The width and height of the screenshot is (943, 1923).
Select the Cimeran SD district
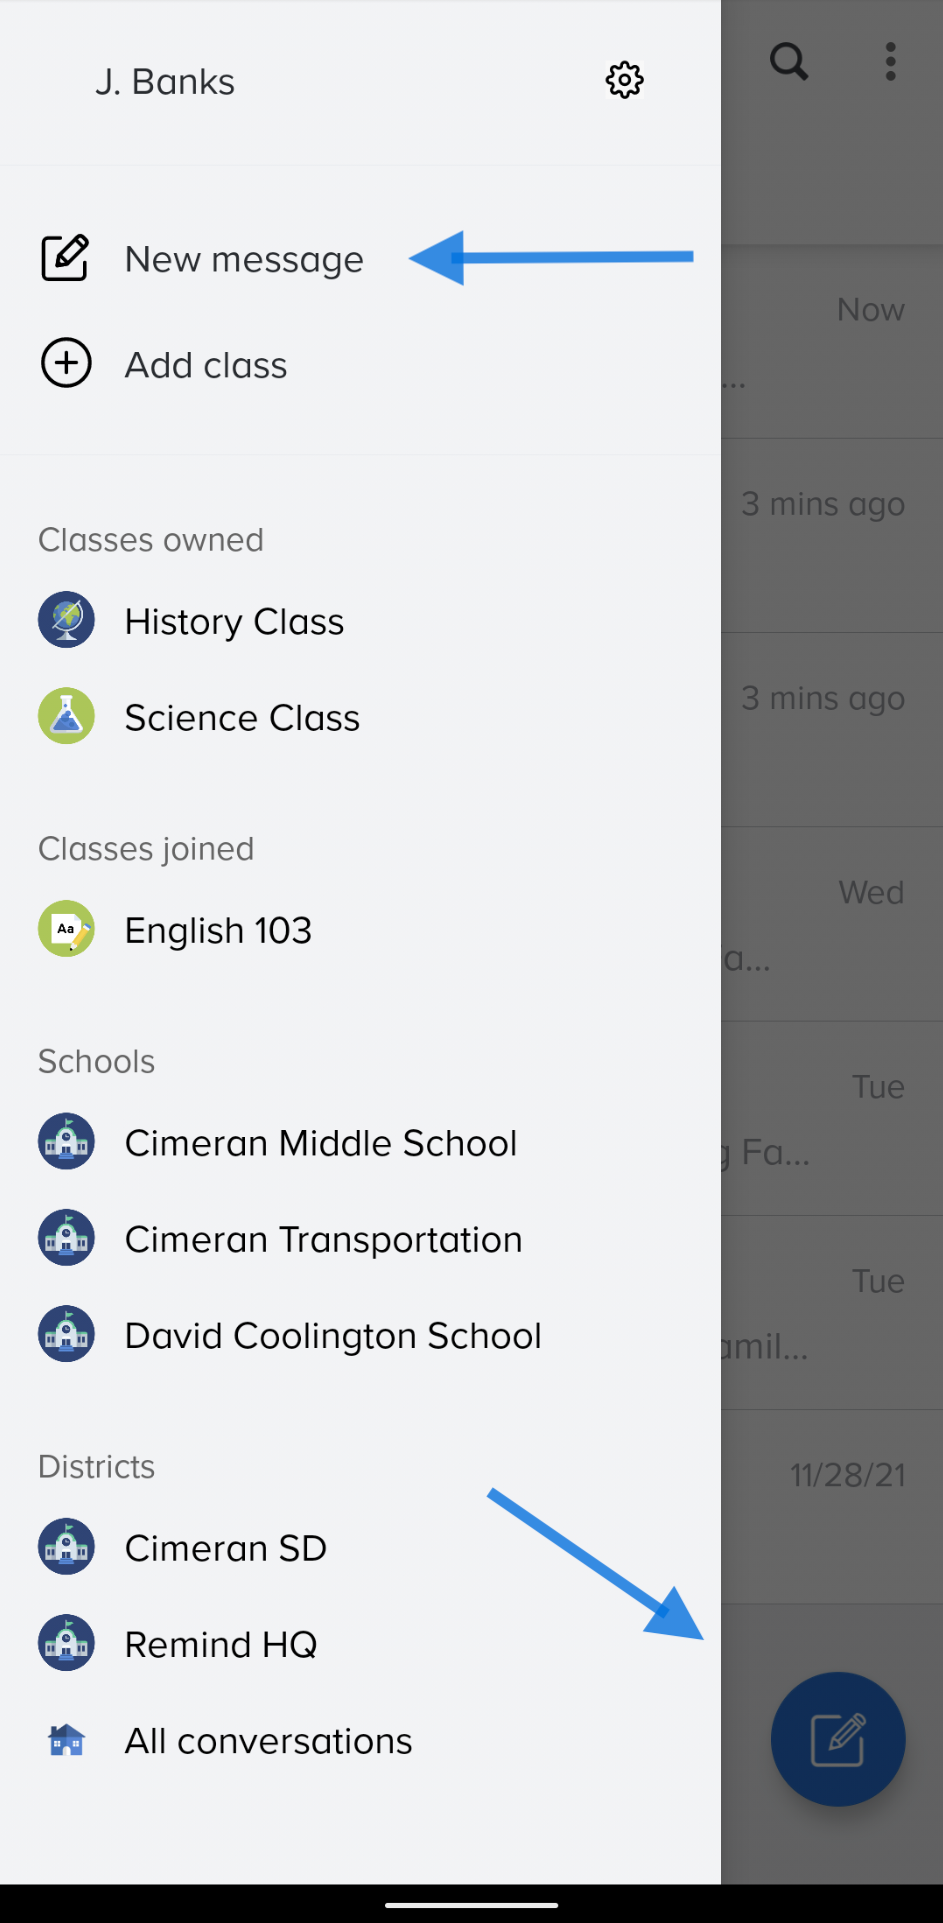225,1548
